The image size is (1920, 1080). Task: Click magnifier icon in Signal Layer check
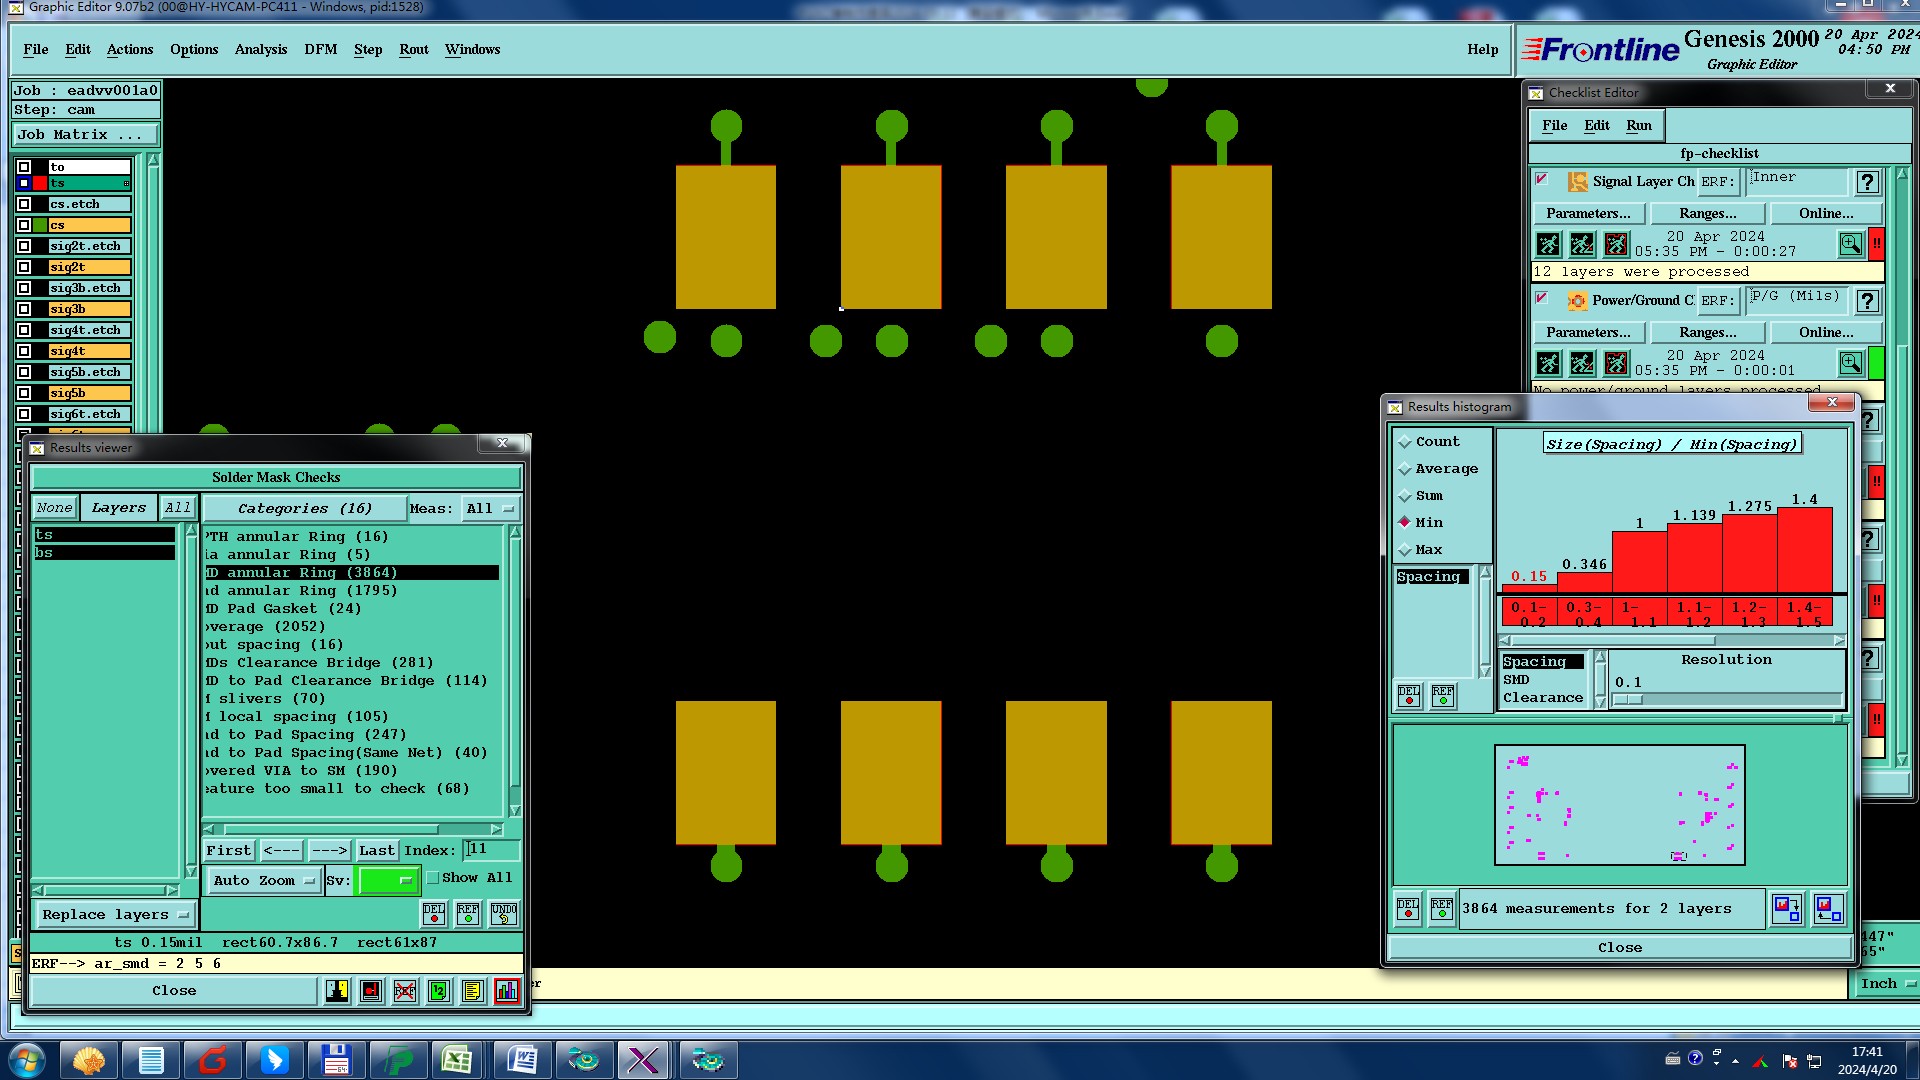(x=1850, y=243)
